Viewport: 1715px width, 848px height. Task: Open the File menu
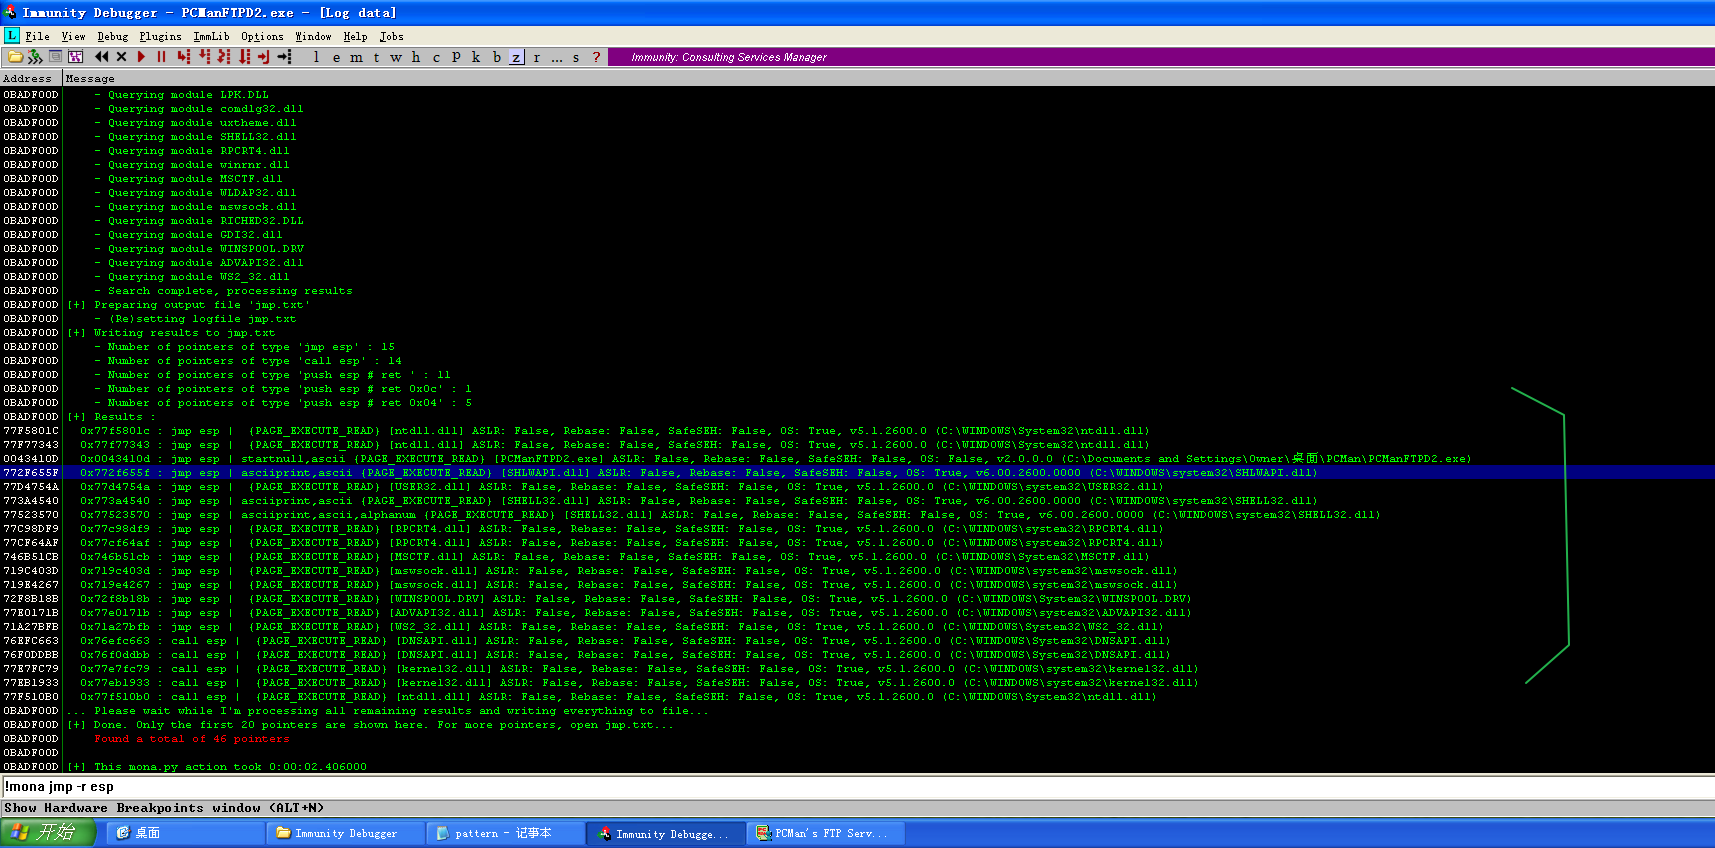click(x=37, y=36)
